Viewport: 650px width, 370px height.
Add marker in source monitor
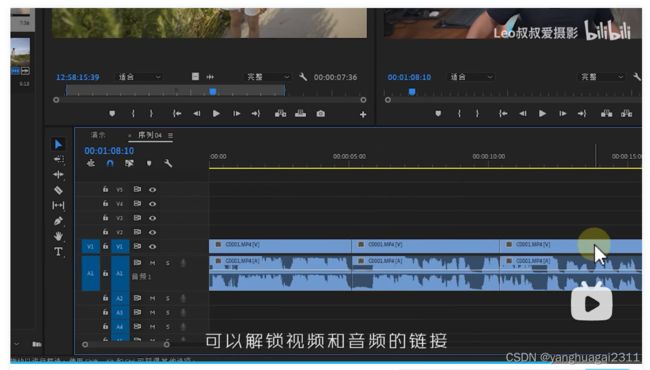coord(112,114)
